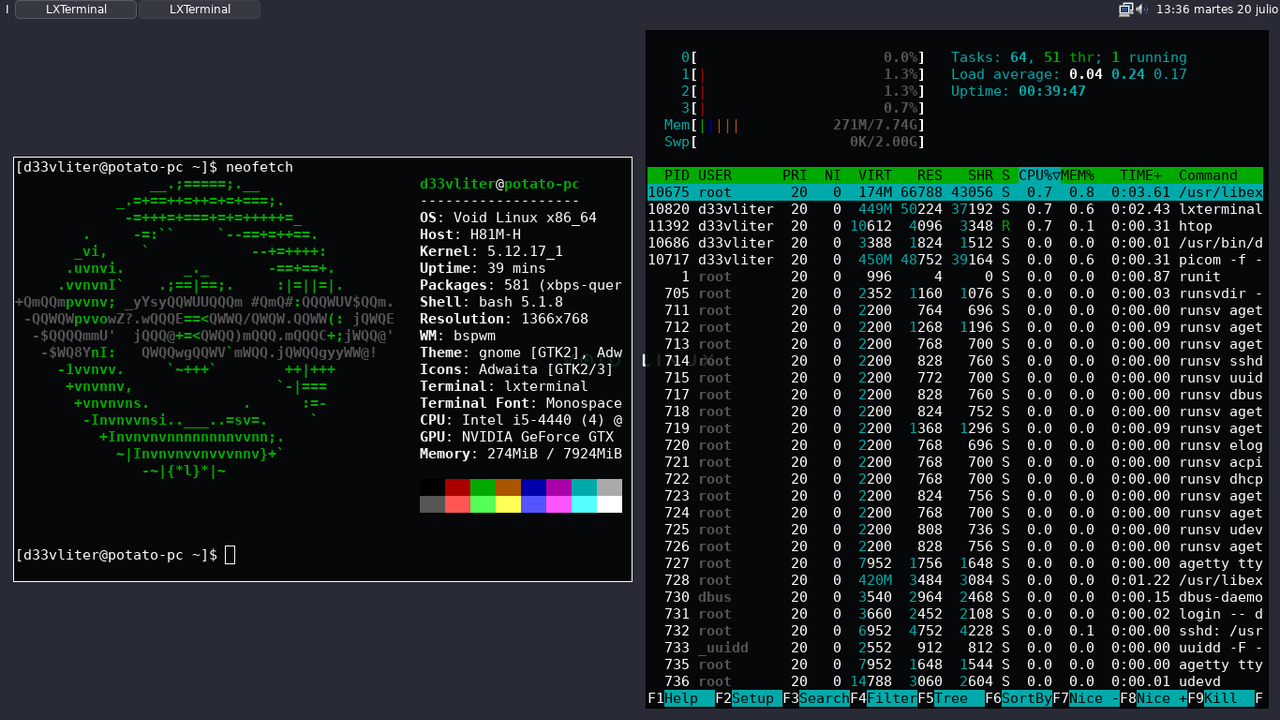The width and height of the screenshot is (1280, 720).
Task: Click the empty bash prompt in neofetch terminal
Action: click(125, 554)
